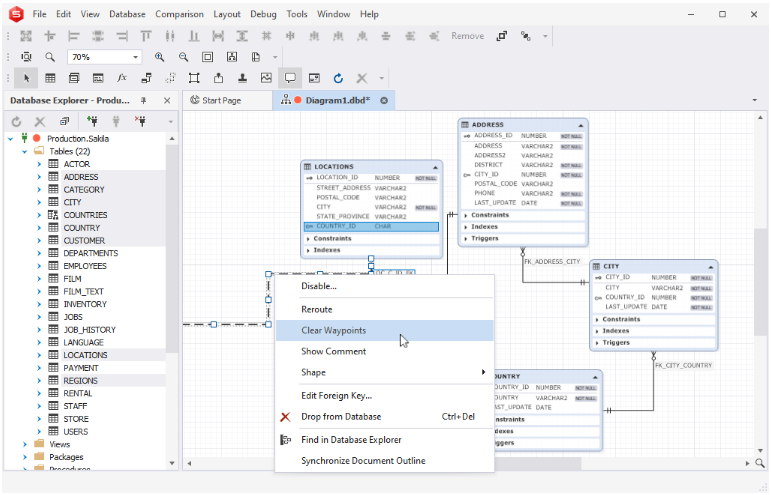Click the blue refresh diagram icon

(x=338, y=78)
